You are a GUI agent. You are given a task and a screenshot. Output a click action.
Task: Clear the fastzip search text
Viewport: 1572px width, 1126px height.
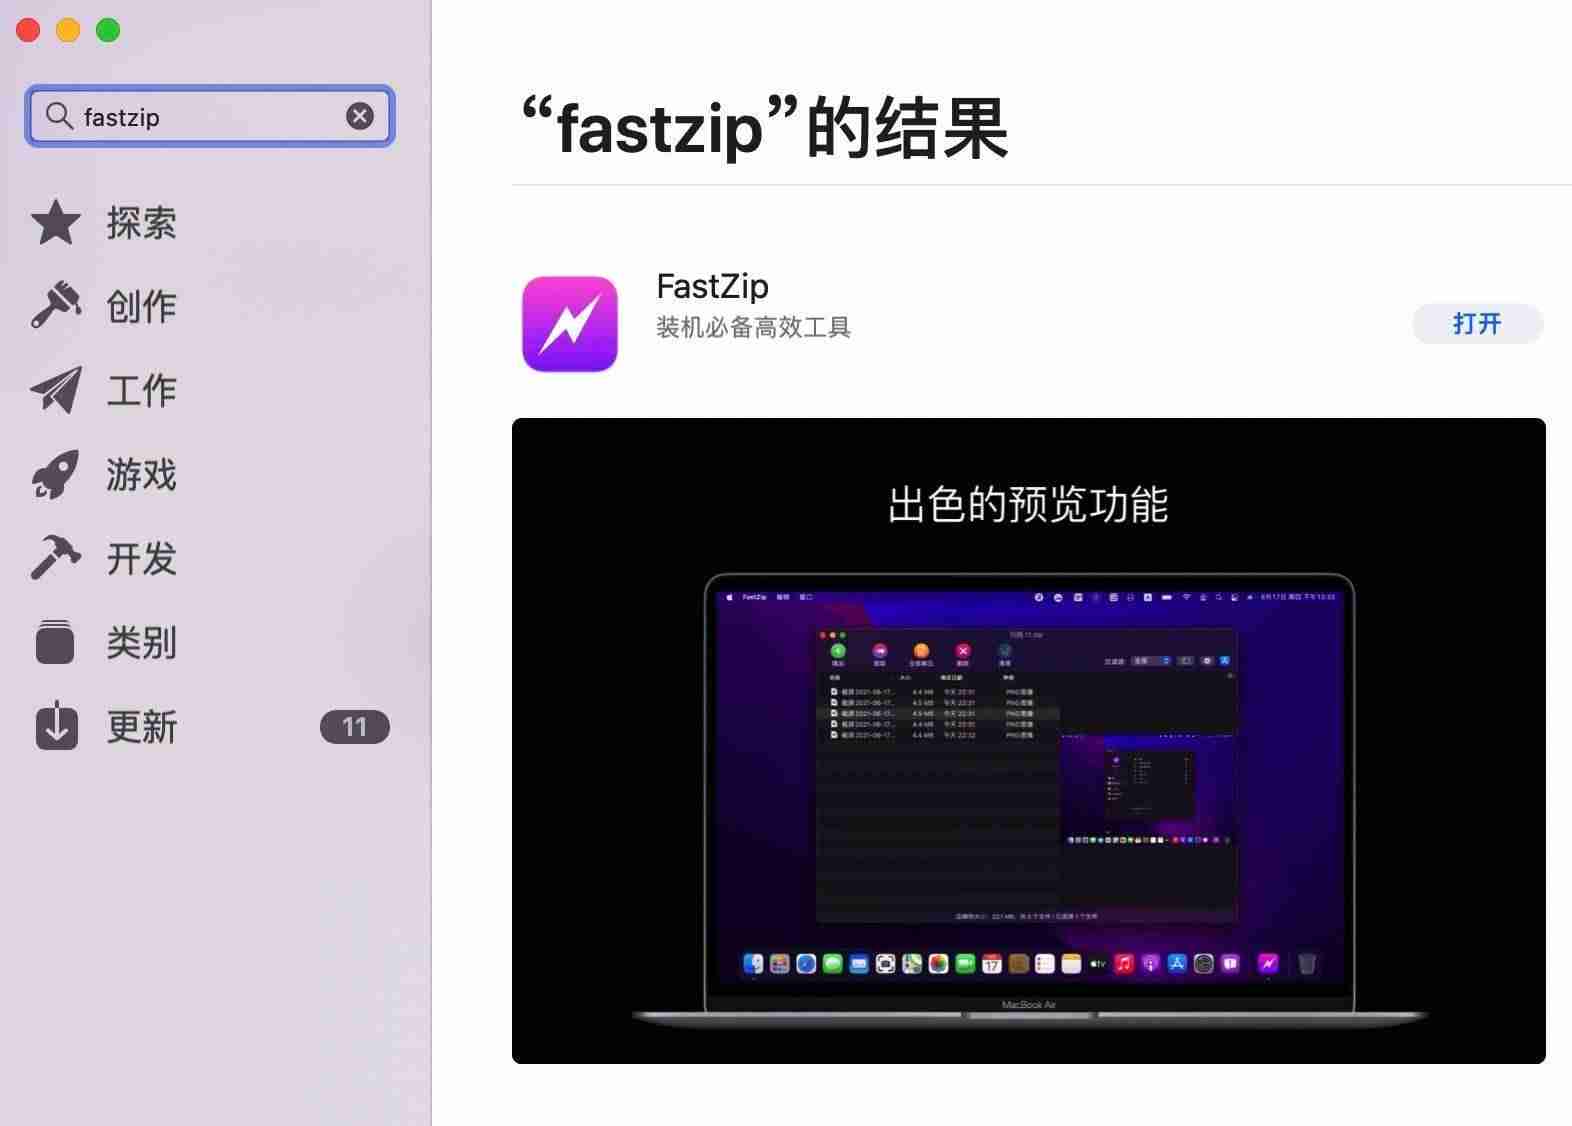pos(360,116)
